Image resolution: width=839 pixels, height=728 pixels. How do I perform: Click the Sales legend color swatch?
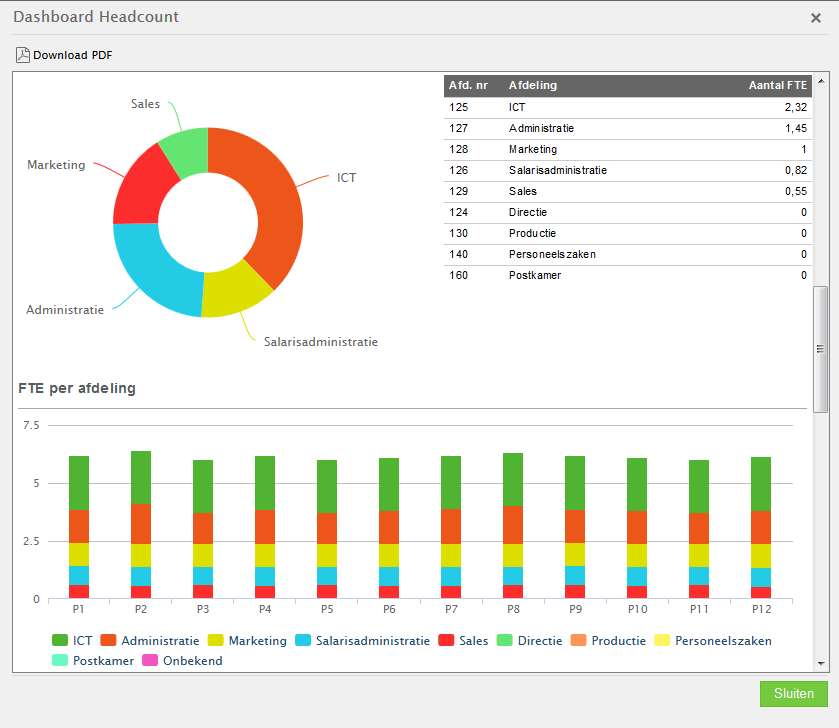tap(447, 640)
